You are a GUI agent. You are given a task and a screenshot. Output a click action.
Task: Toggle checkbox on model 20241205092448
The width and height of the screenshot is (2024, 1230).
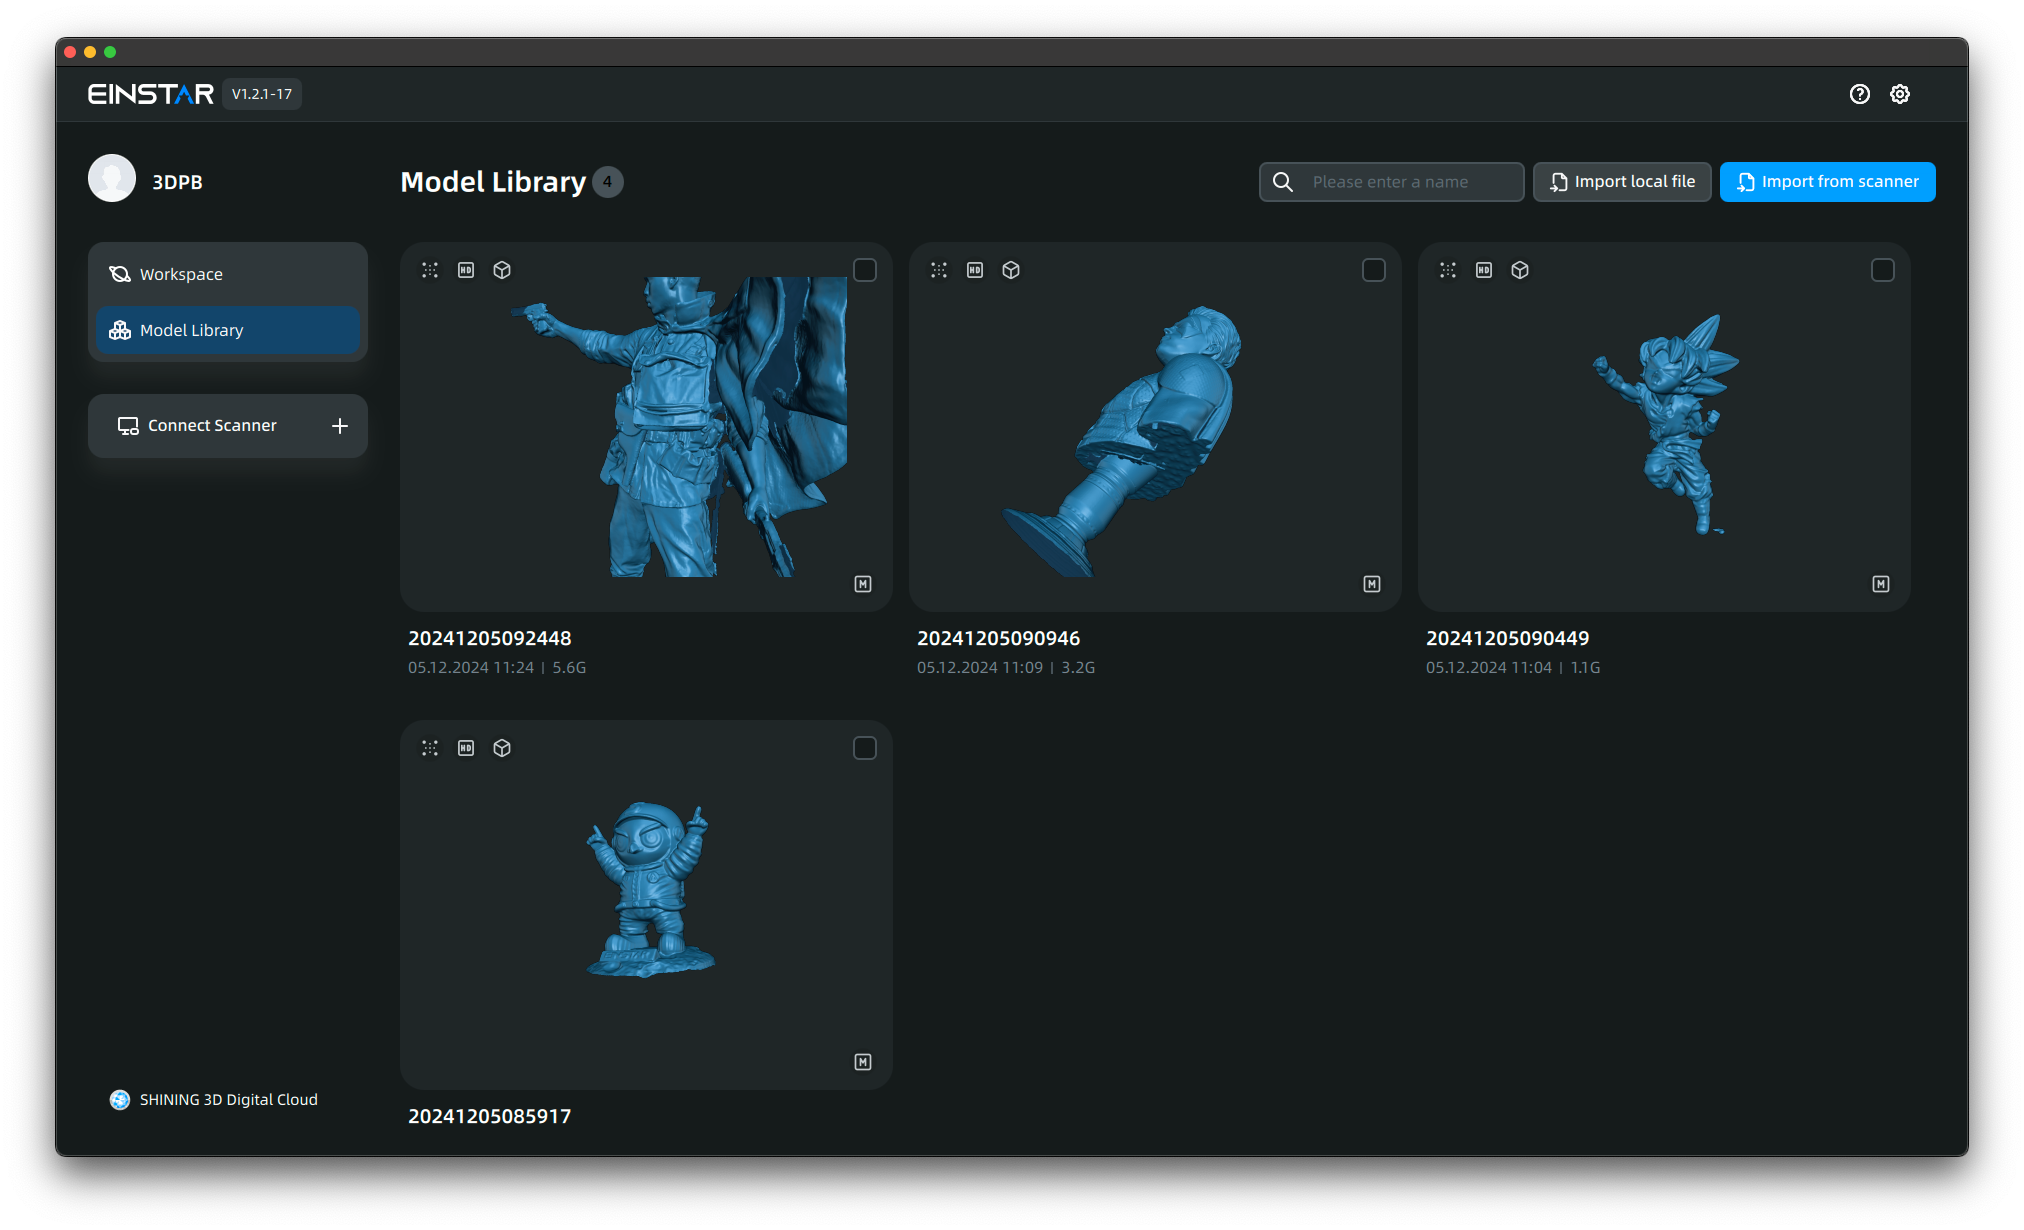[x=865, y=270]
